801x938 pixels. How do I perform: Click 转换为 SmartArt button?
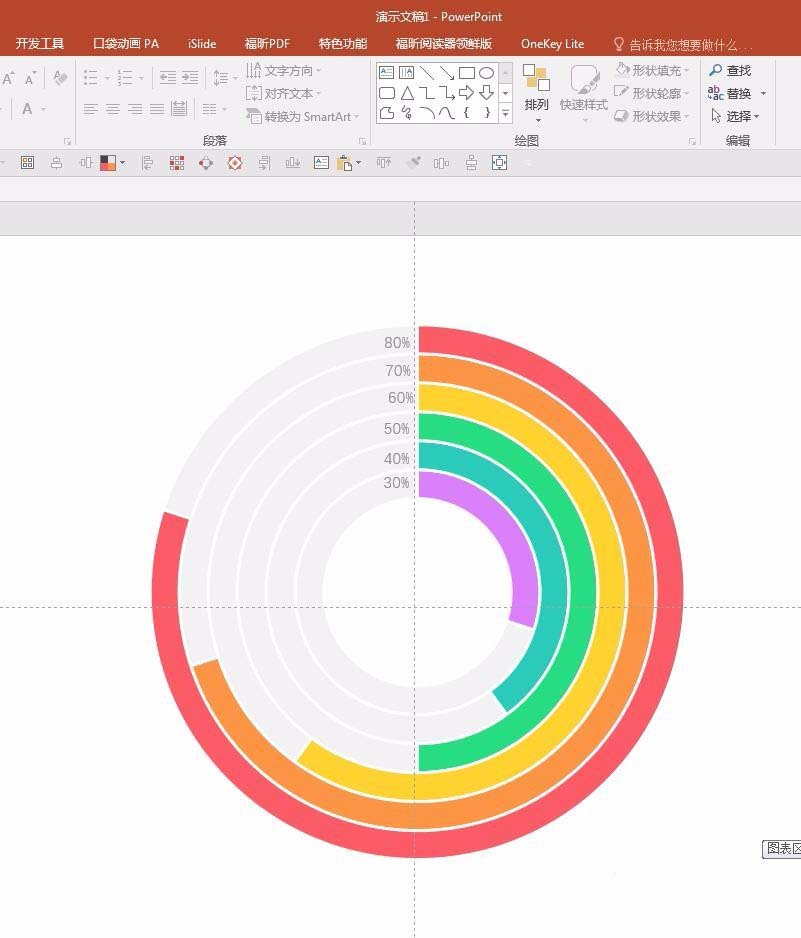(302, 117)
